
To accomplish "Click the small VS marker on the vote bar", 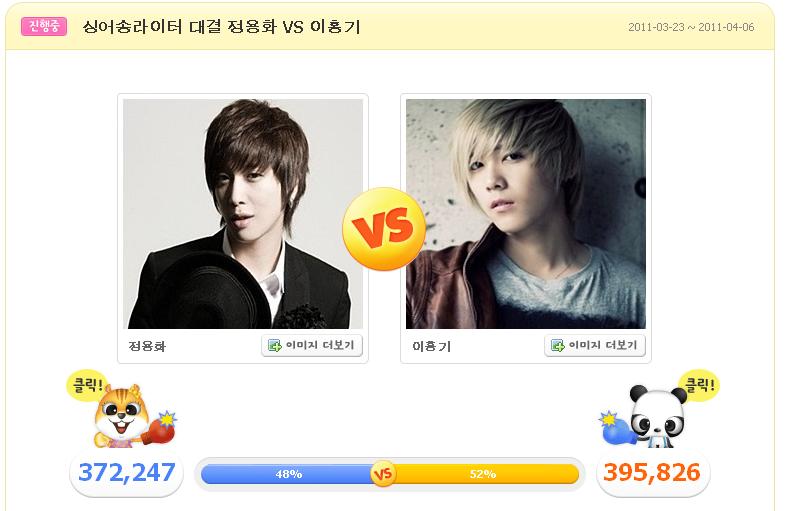I will click(x=383, y=474).
